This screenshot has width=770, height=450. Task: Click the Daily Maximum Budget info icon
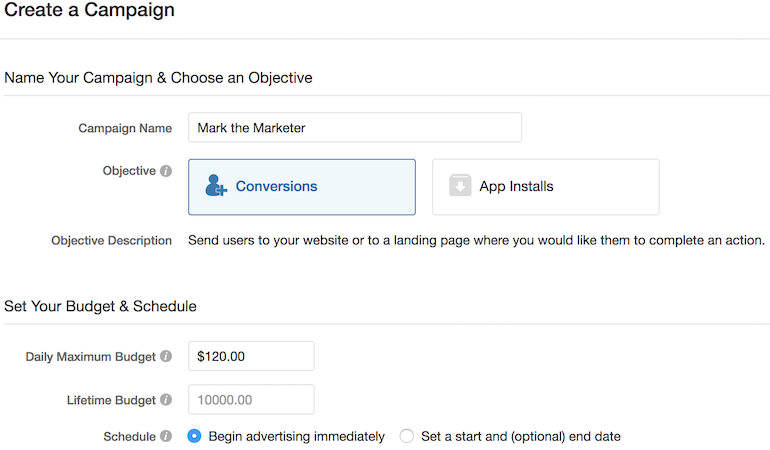coord(166,356)
